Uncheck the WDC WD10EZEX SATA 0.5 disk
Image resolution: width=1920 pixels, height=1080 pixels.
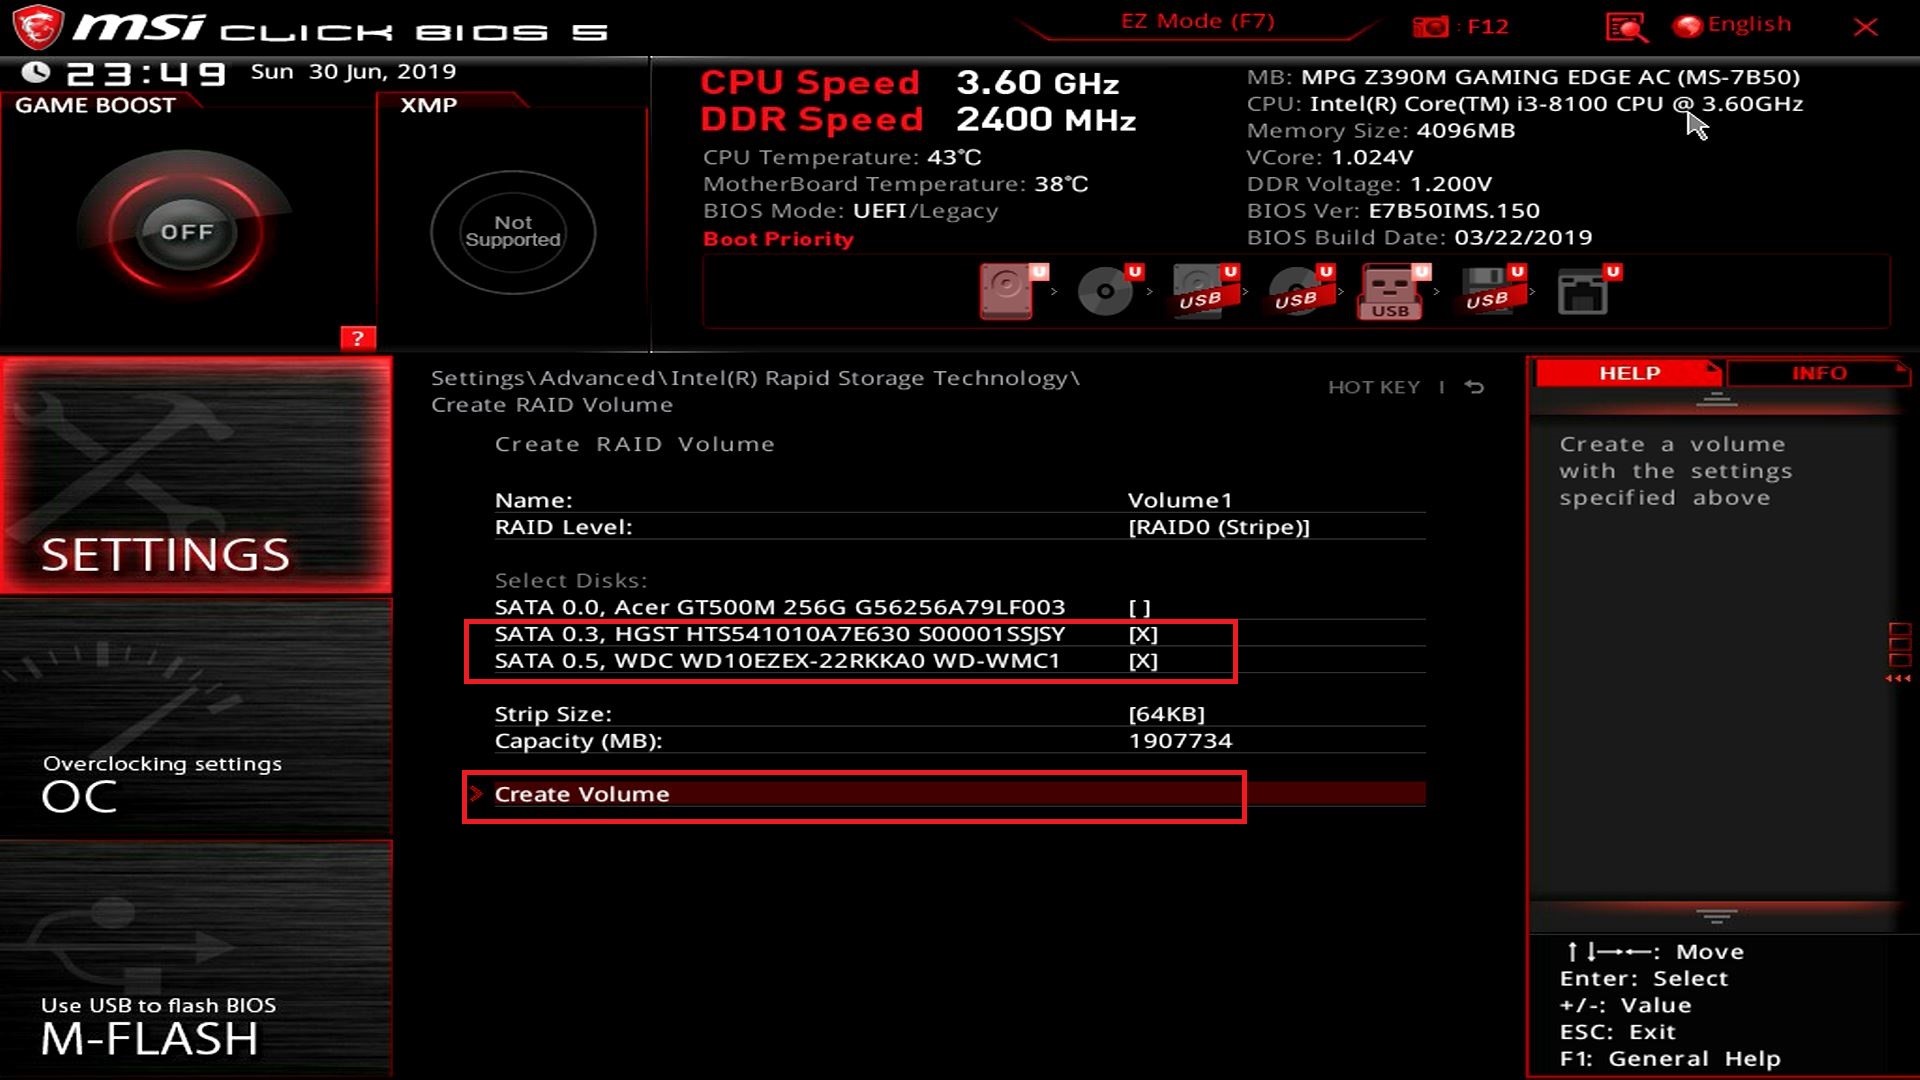tap(1142, 661)
